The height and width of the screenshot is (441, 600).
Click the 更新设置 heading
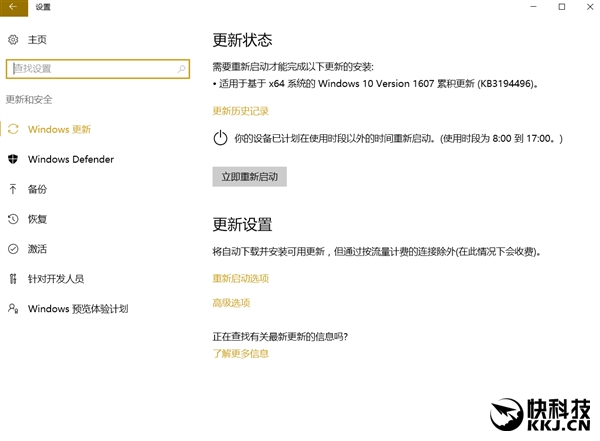click(x=242, y=224)
